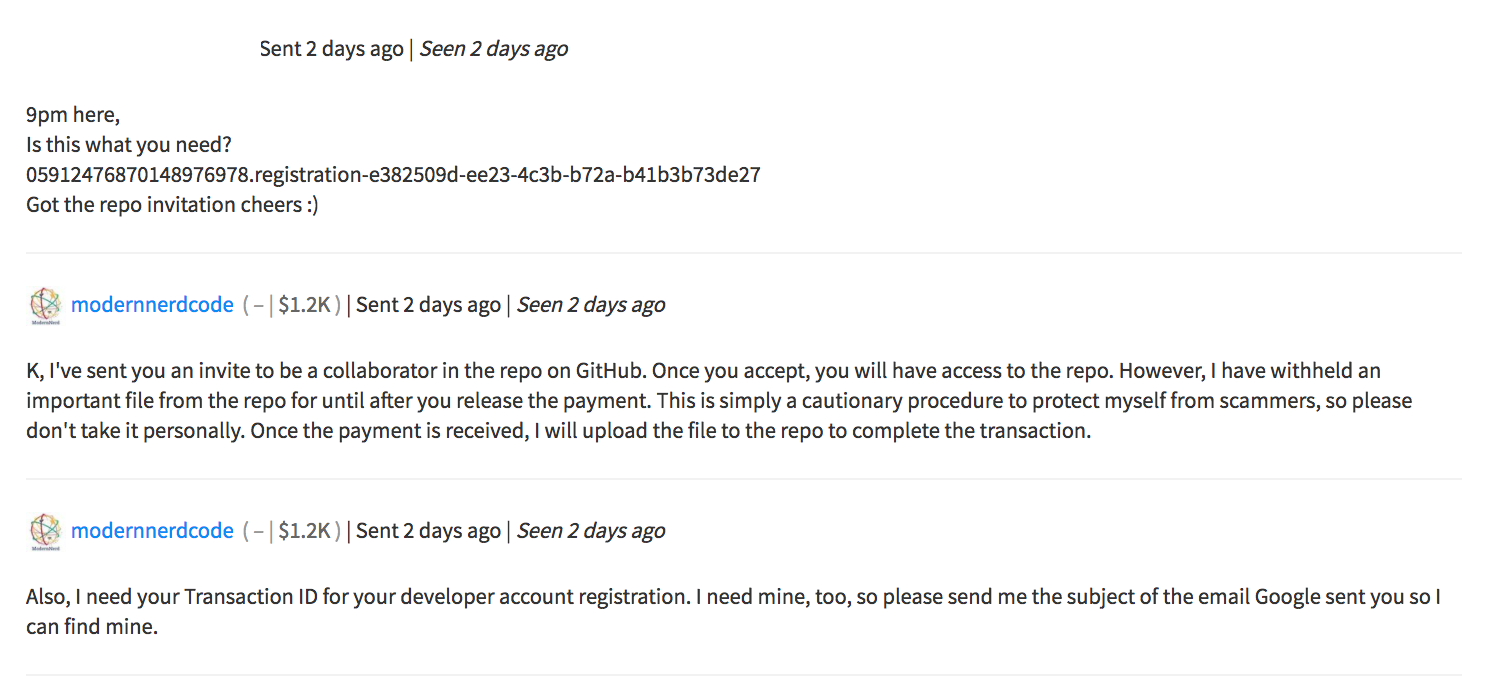
Task: Click "Seen 2 days ago" above Transaction ID message
Action: point(590,531)
